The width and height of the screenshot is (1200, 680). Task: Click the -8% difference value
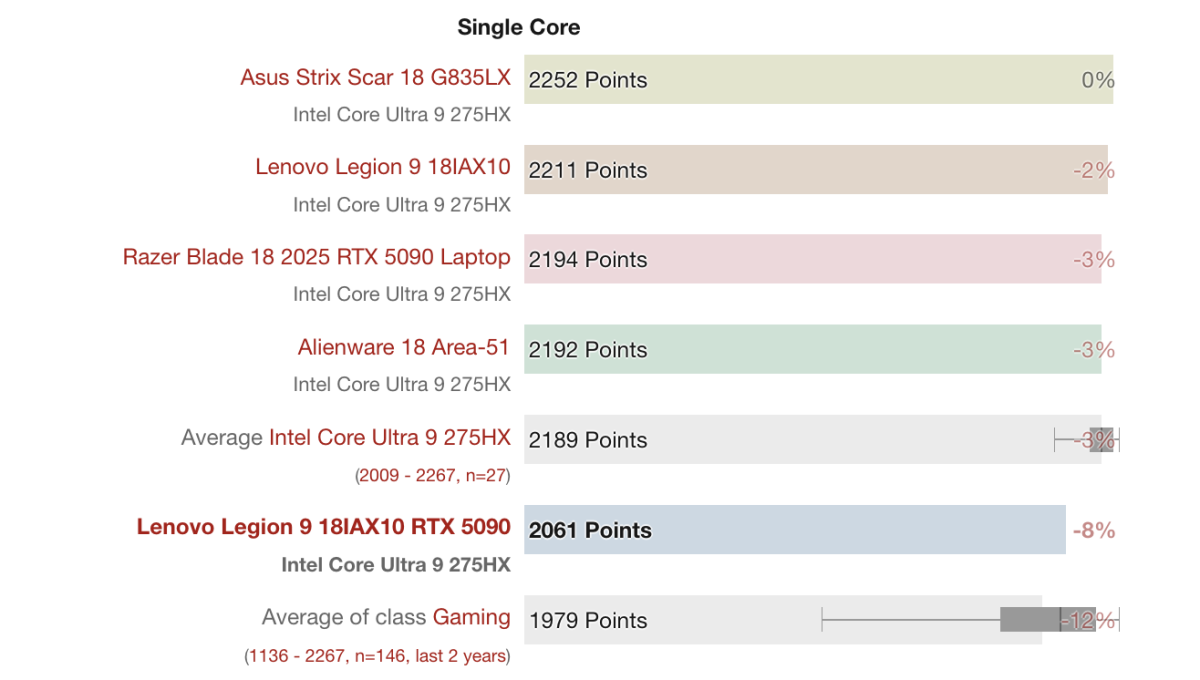(x=1093, y=530)
